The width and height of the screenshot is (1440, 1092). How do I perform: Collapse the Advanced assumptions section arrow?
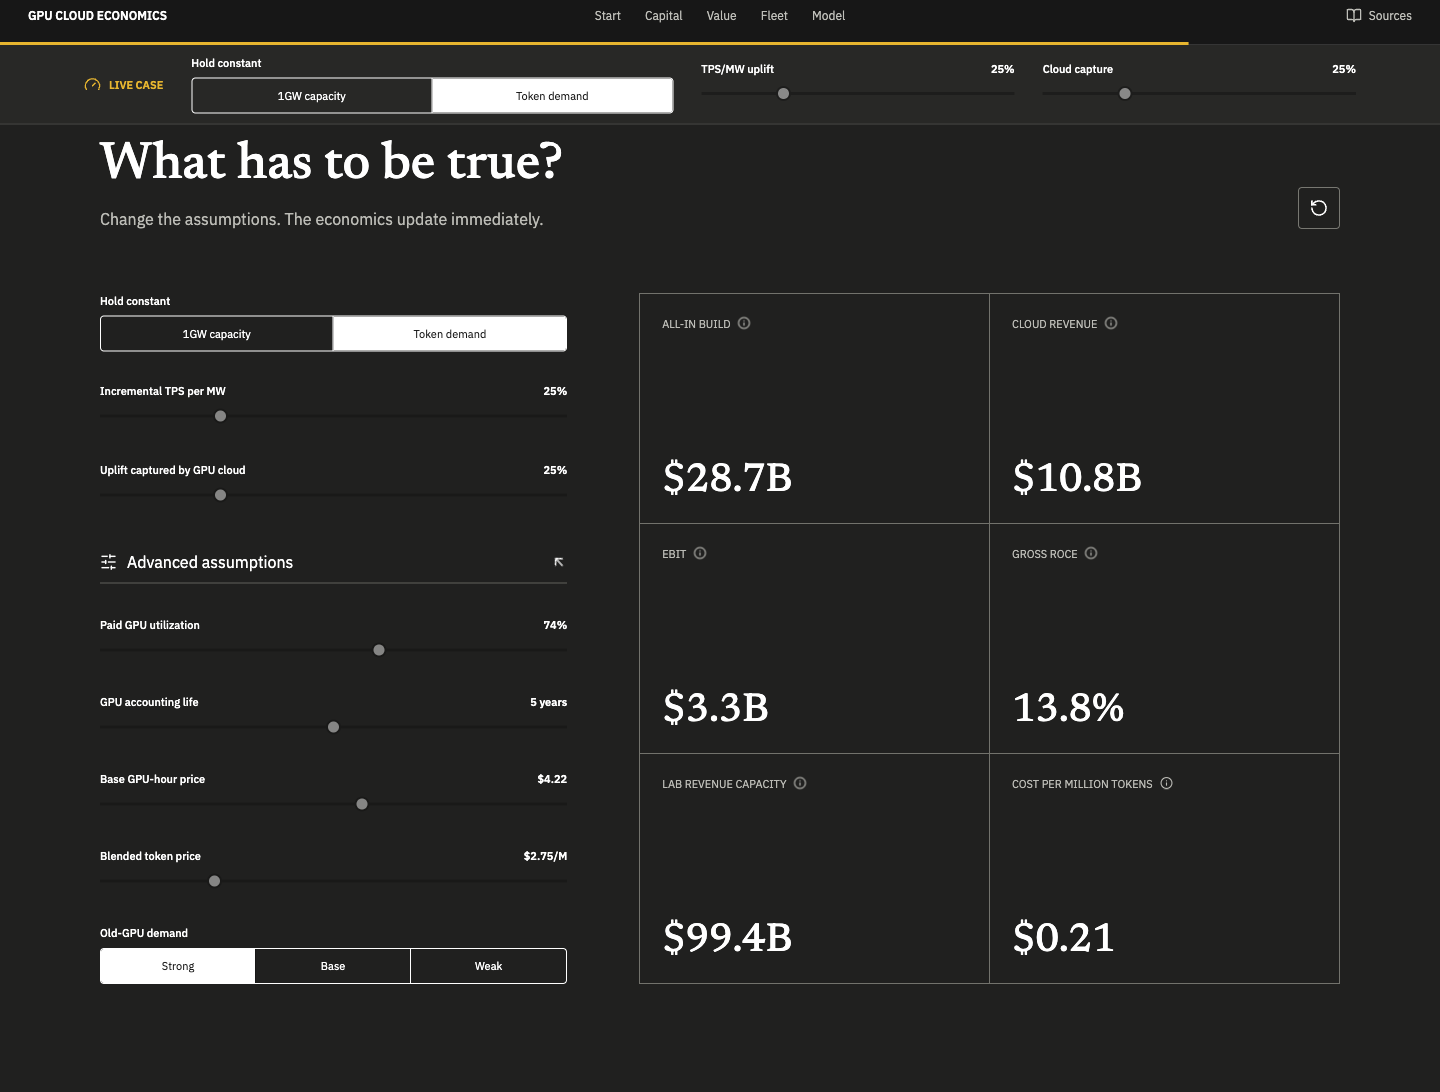[559, 562]
